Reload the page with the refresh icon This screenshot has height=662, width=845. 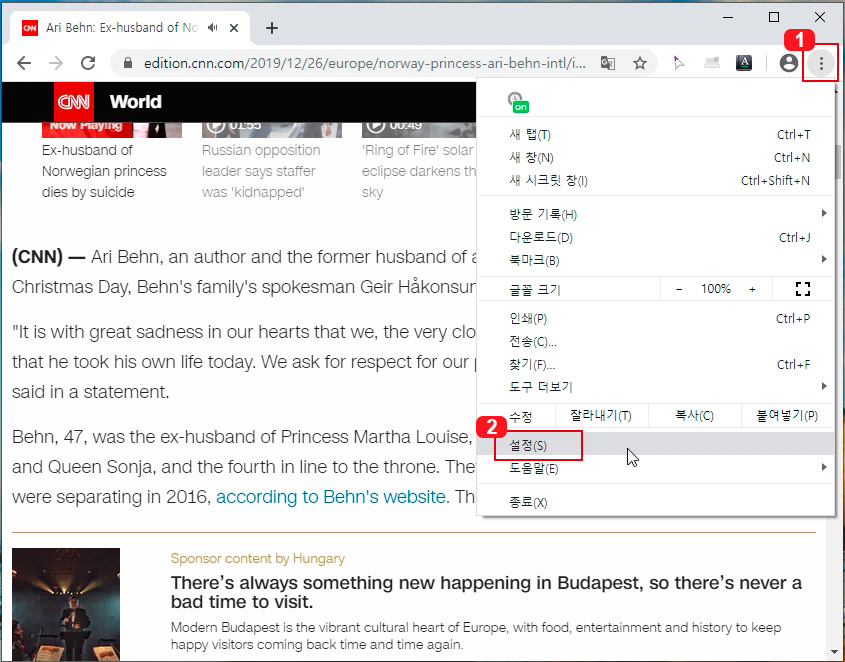point(88,63)
